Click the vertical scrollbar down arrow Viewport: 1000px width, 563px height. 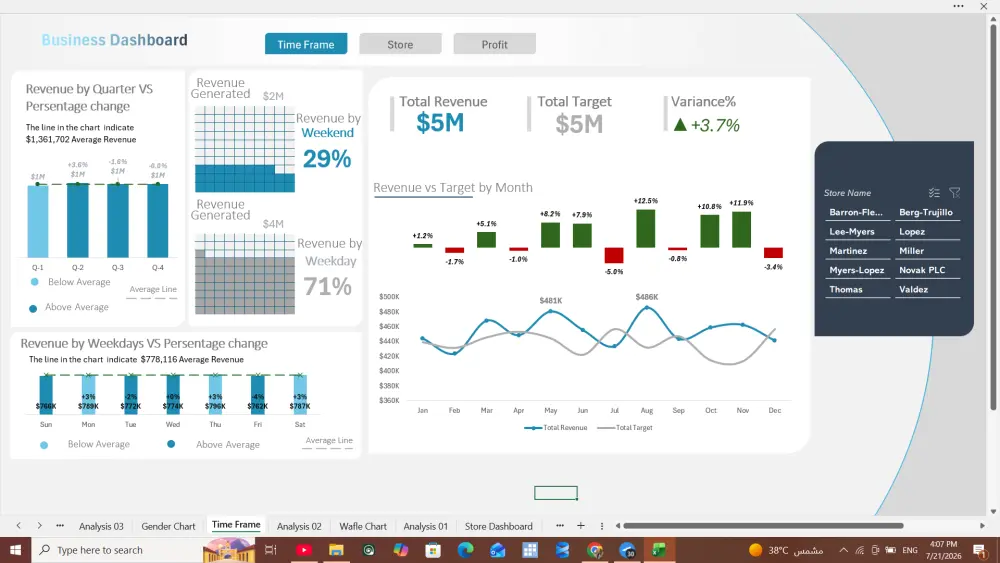(993, 511)
